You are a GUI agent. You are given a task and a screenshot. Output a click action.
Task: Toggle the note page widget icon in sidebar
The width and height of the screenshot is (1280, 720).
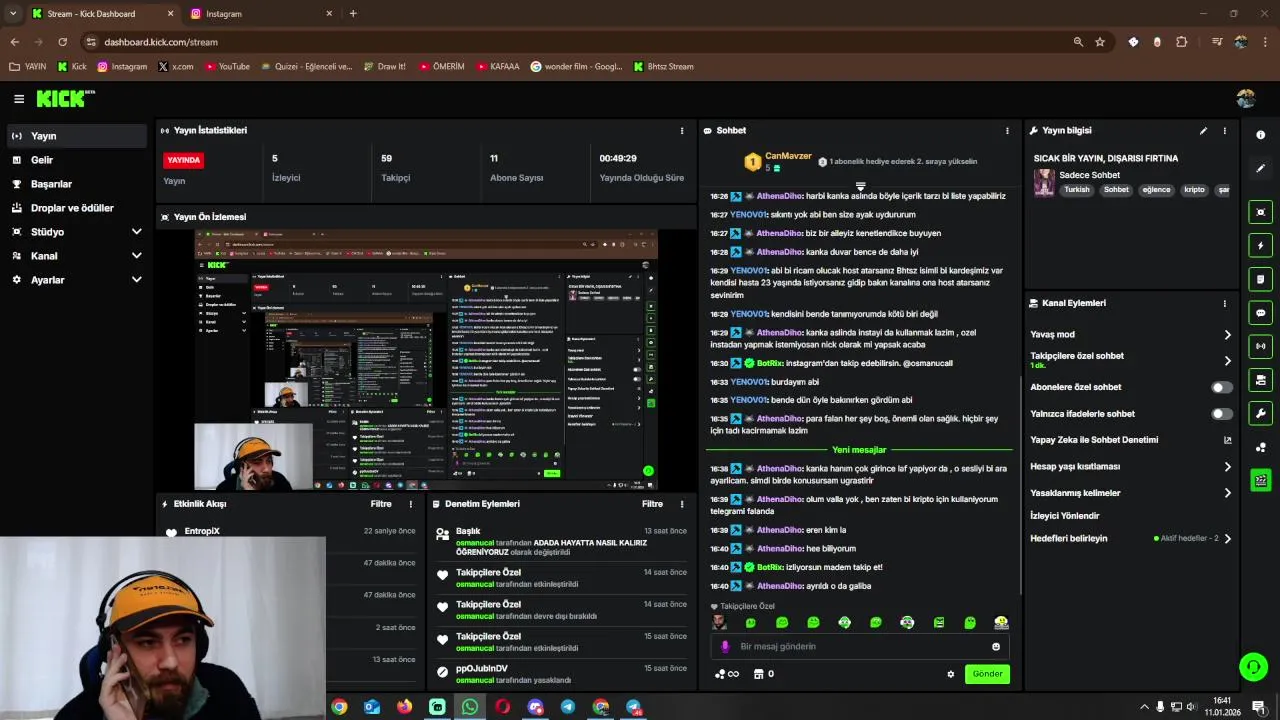click(x=1261, y=279)
